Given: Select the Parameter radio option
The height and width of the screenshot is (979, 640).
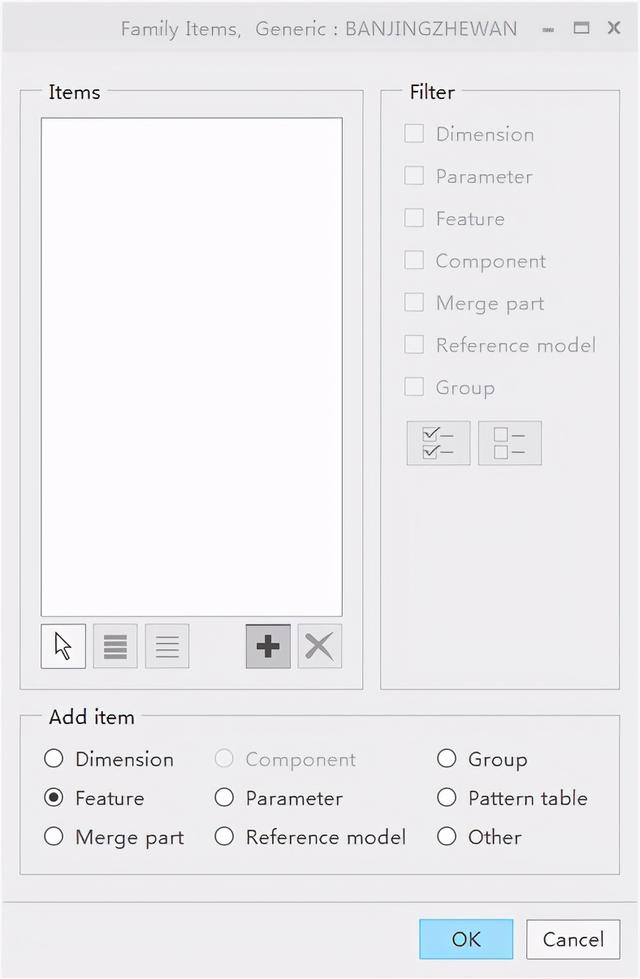Looking at the screenshot, I should tap(225, 798).
